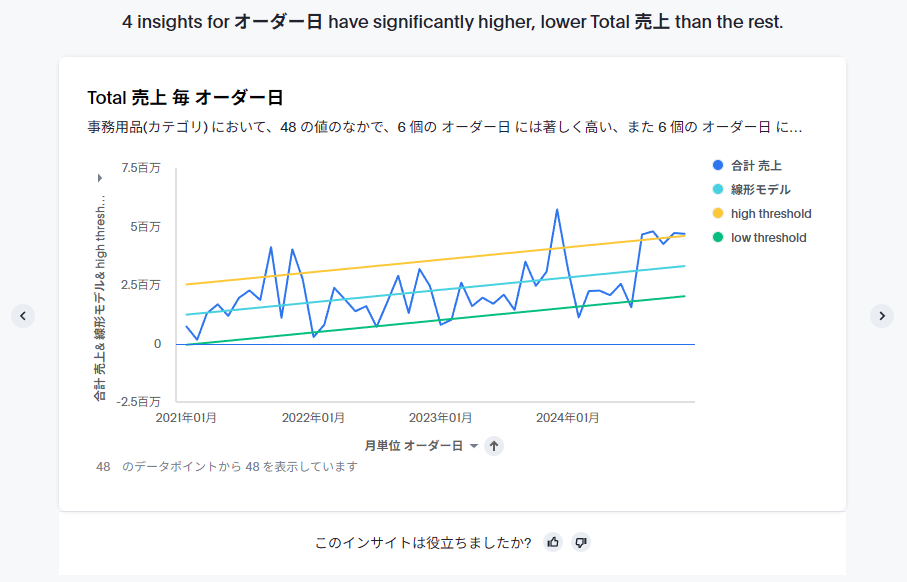Toggle the low threshold legend series

[768, 237]
